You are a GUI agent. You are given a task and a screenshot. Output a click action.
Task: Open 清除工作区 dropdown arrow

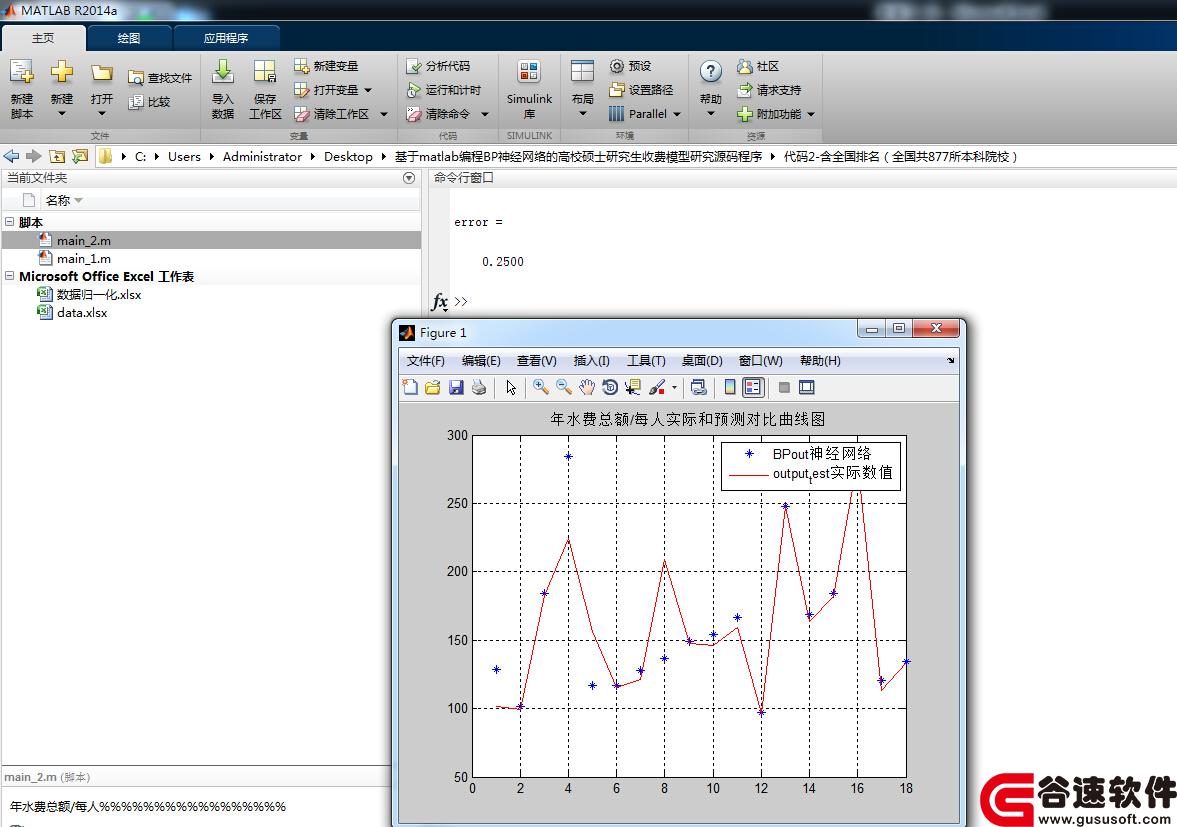(x=384, y=114)
